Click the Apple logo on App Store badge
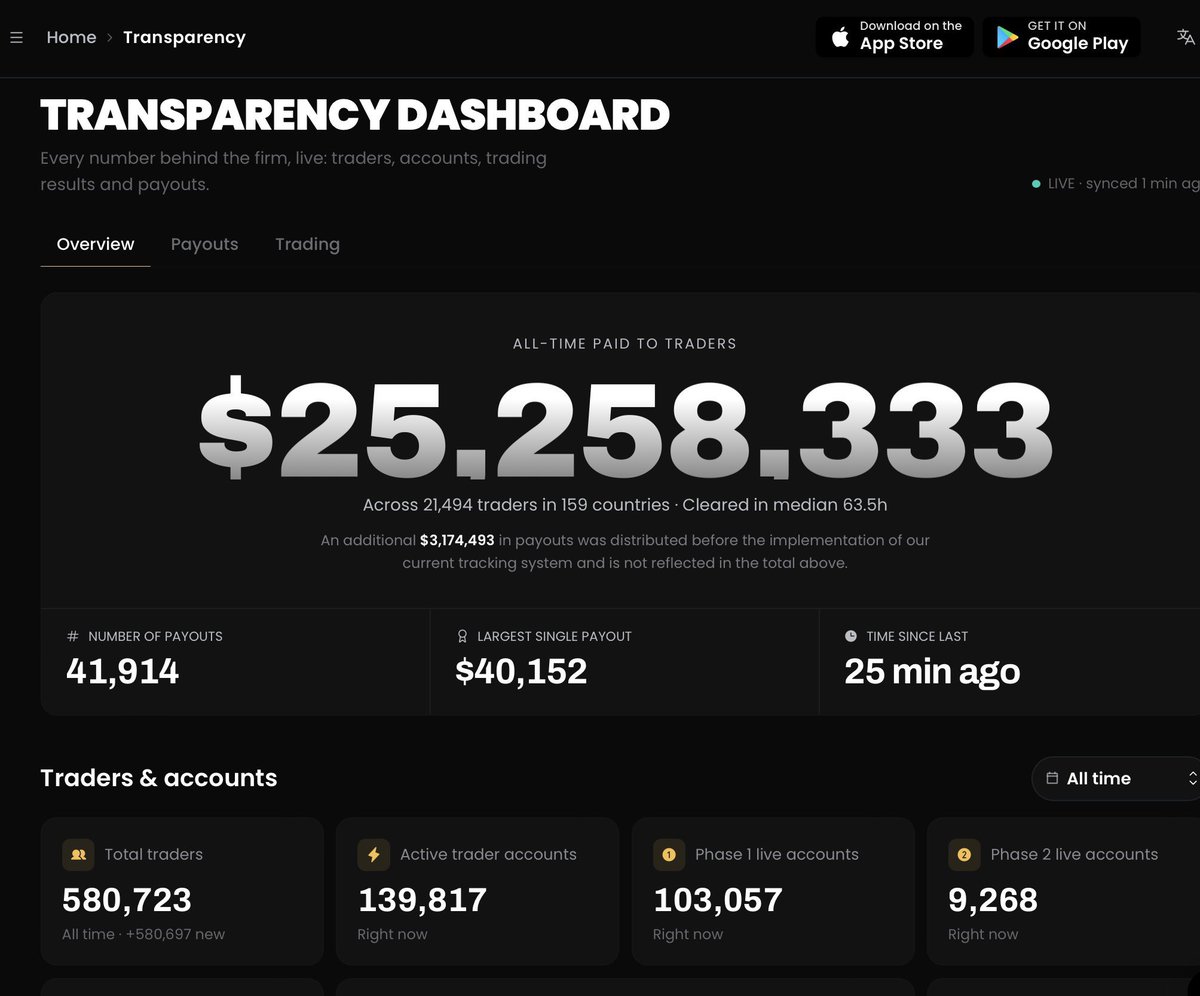 (841, 37)
